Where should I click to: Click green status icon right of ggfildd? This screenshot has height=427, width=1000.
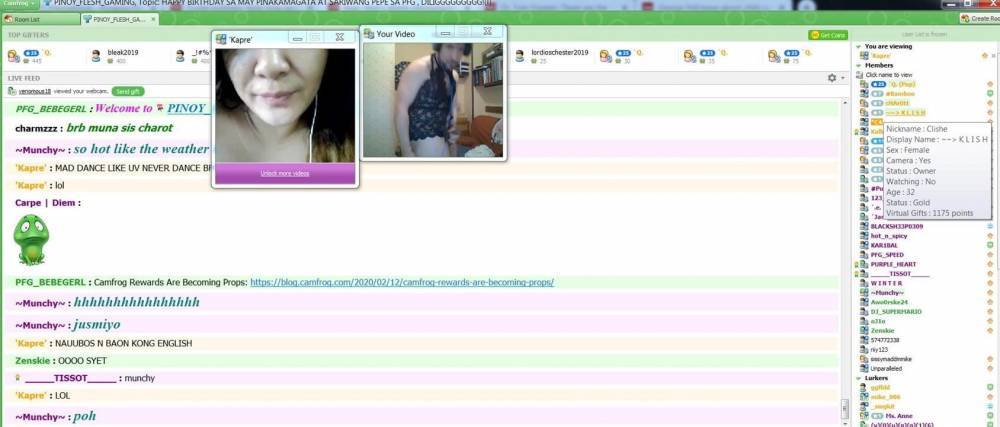click(990, 387)
